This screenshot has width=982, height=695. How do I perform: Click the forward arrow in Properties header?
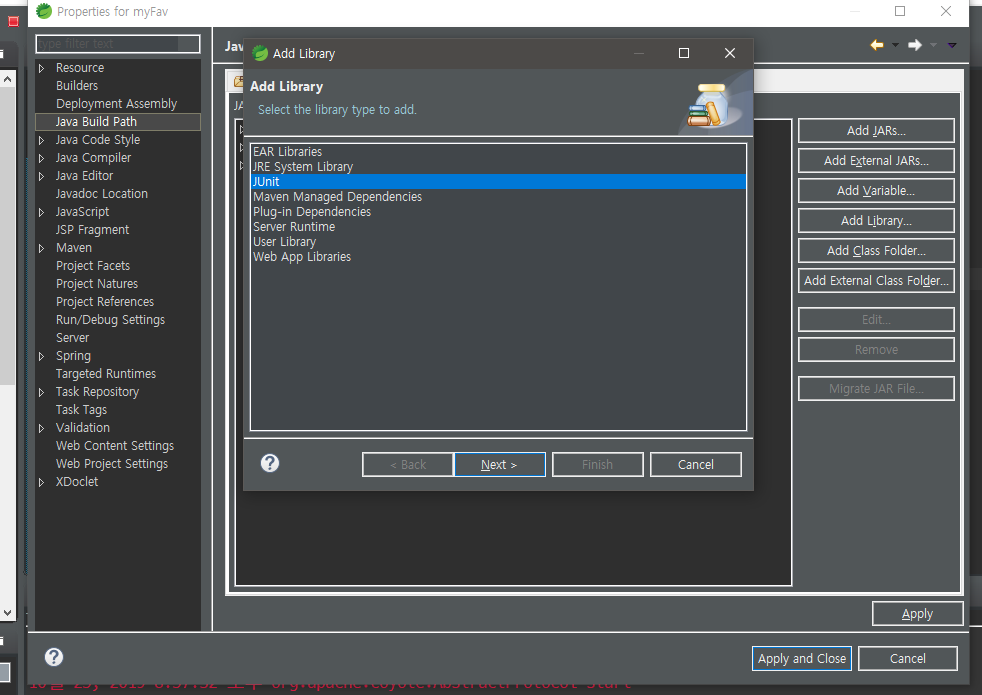click(x=915, y=44)
